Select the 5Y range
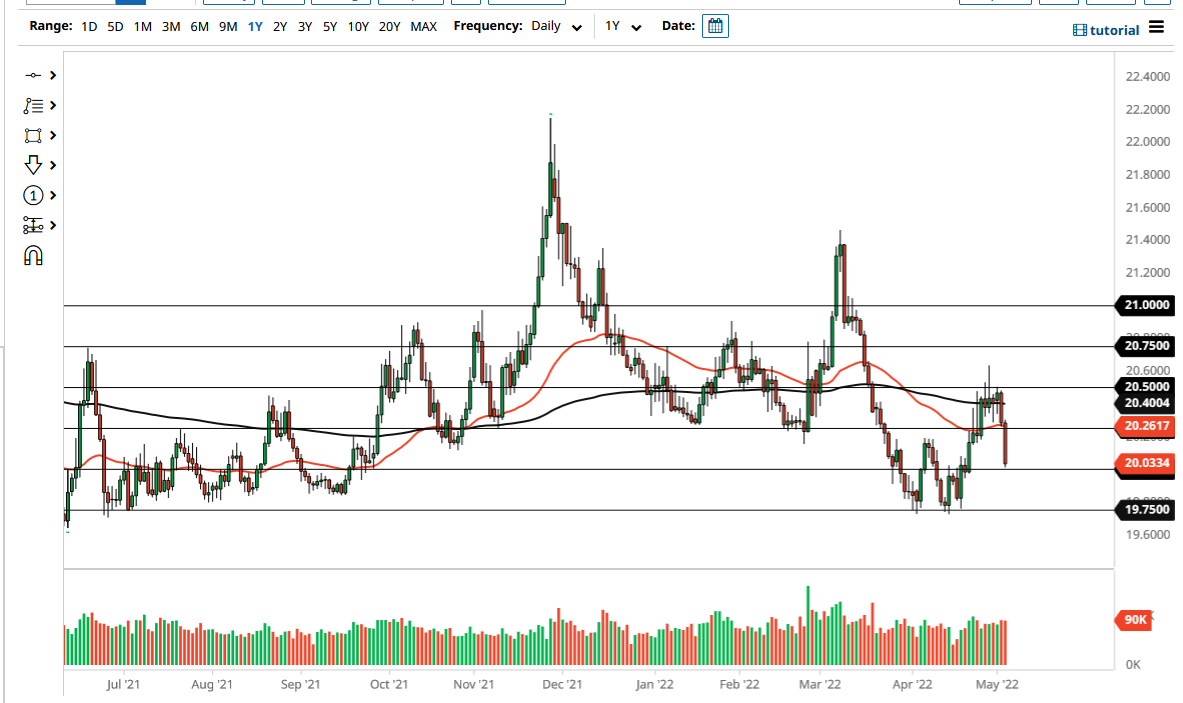 (331, 26)
